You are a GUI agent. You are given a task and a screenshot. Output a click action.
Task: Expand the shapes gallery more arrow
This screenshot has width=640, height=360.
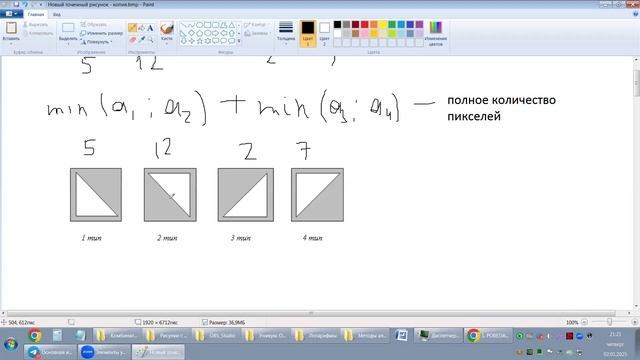pyautogui.click(x=239, y=41)
